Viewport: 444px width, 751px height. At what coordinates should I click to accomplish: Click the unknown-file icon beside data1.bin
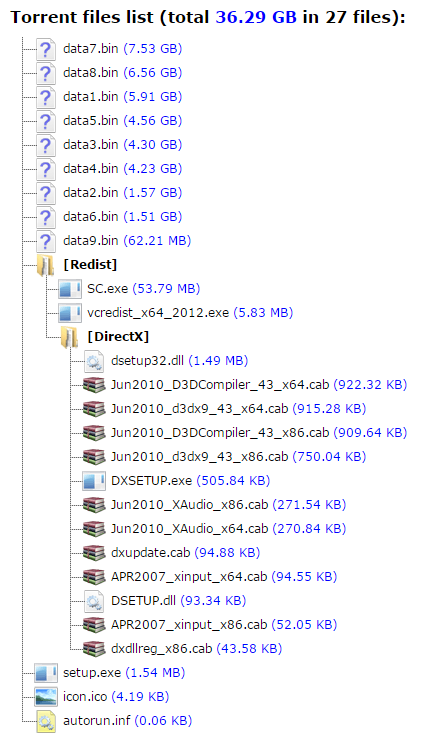point(46,97)
